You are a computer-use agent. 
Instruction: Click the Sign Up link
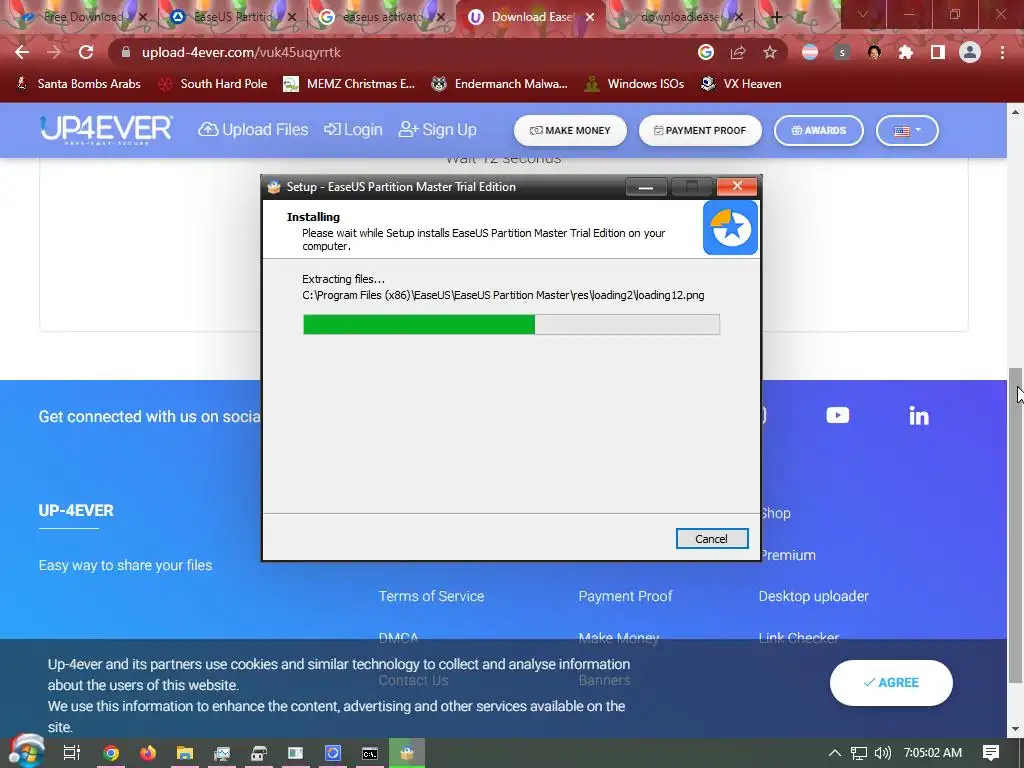(x=438, y=130)
